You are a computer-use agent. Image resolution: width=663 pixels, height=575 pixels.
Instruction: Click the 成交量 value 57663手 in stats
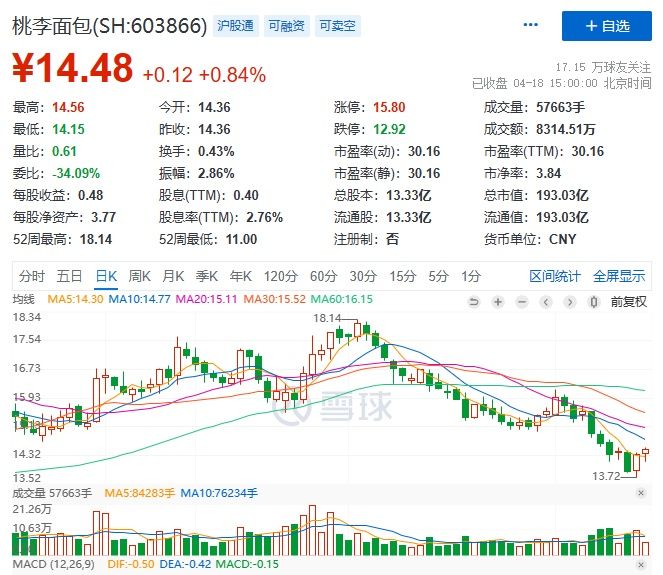pyautogui.click(x=561, y=107)
